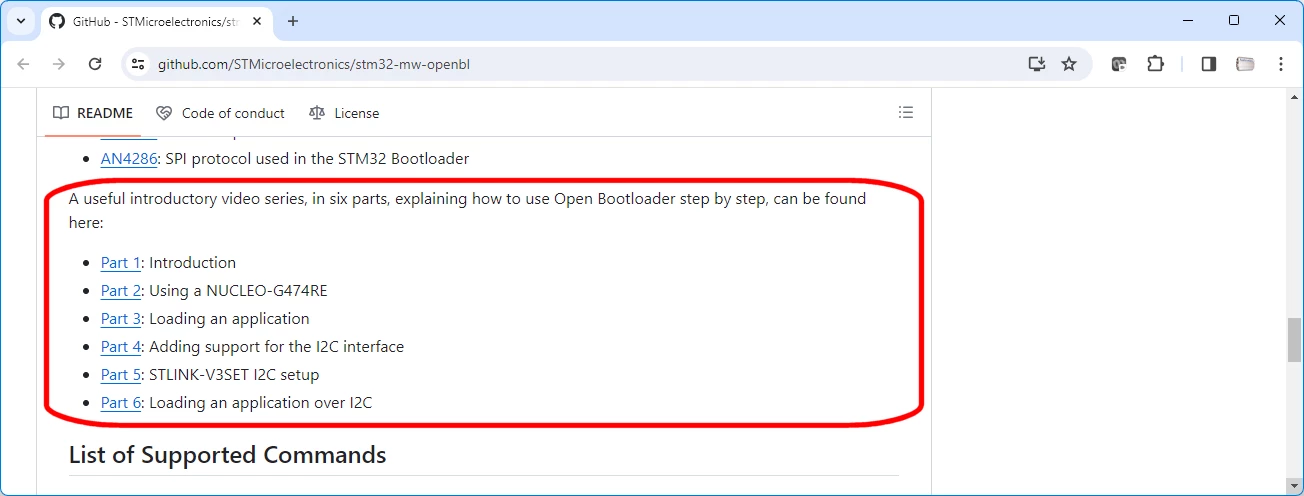The height and width of the screenshot is (496, 1304).
Task: Switch to the README tab
Action: (x=93, y=113)
